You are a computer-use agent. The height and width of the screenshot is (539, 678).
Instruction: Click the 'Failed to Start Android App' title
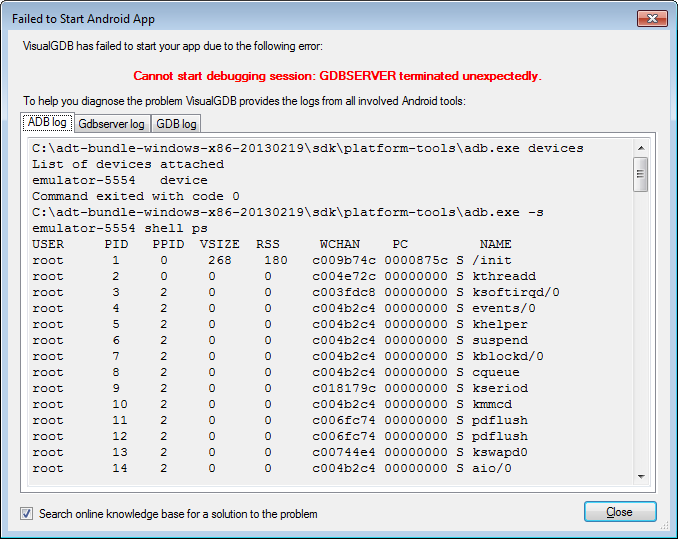pyautogui.click(x=83, y=19)
